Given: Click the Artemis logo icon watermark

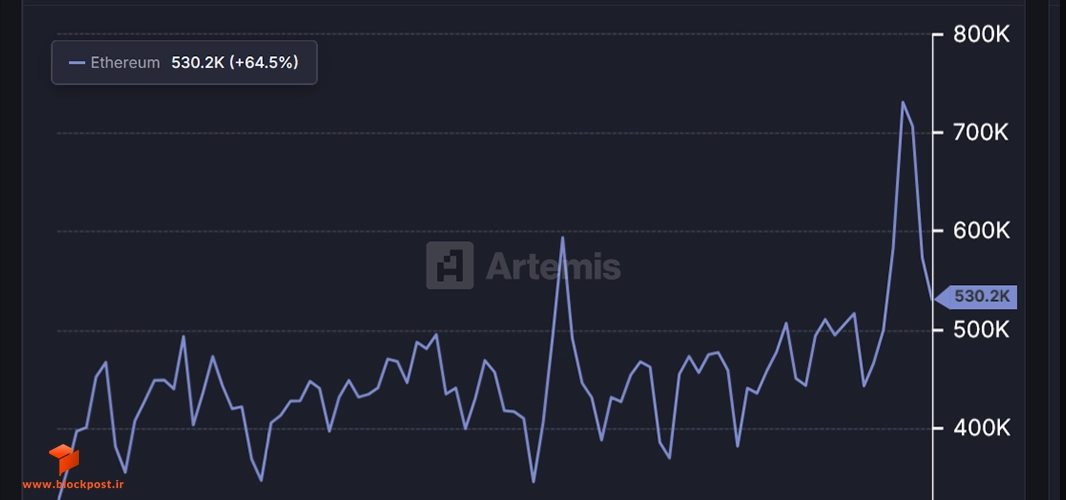Looking at the screenshot, I should tap(449, 265).
